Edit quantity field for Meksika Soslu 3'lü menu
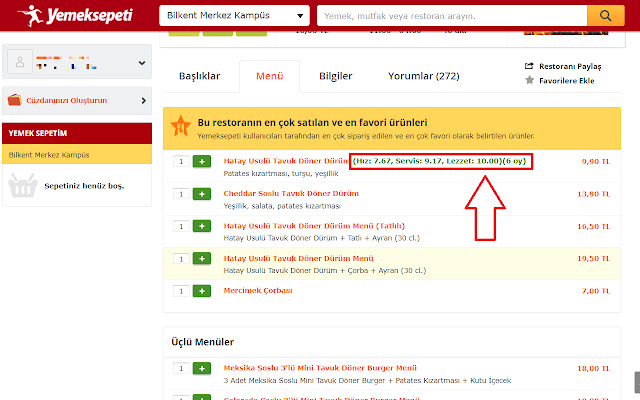This screenshot has height=400, width=640. point(181,368)
